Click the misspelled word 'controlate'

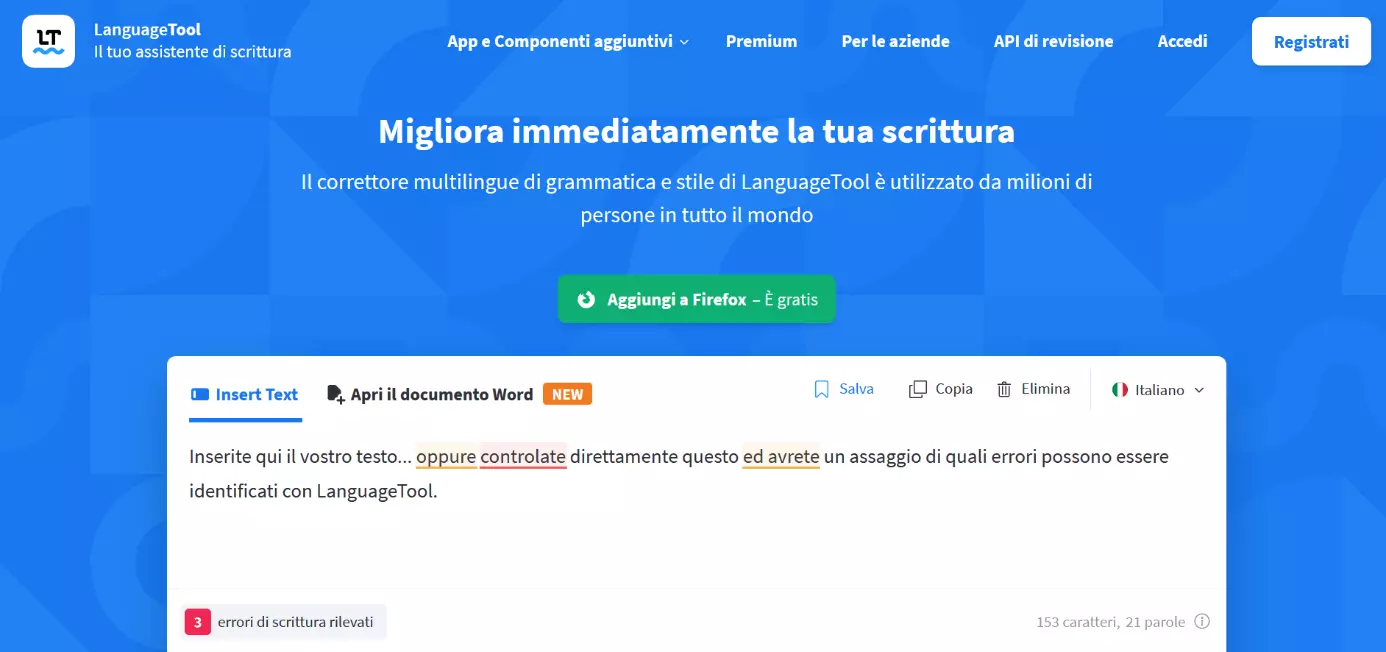click(x=523, y=457)
